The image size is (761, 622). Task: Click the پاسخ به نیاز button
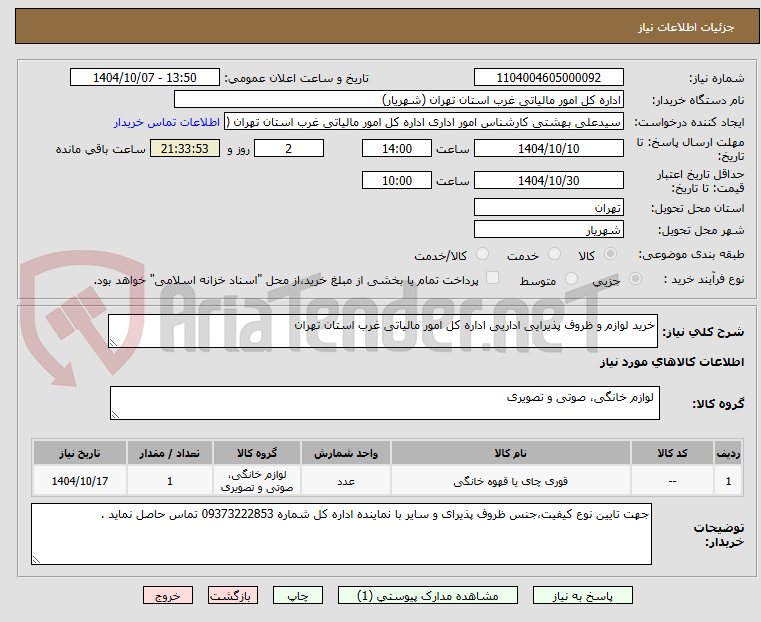tap(582, 595)
